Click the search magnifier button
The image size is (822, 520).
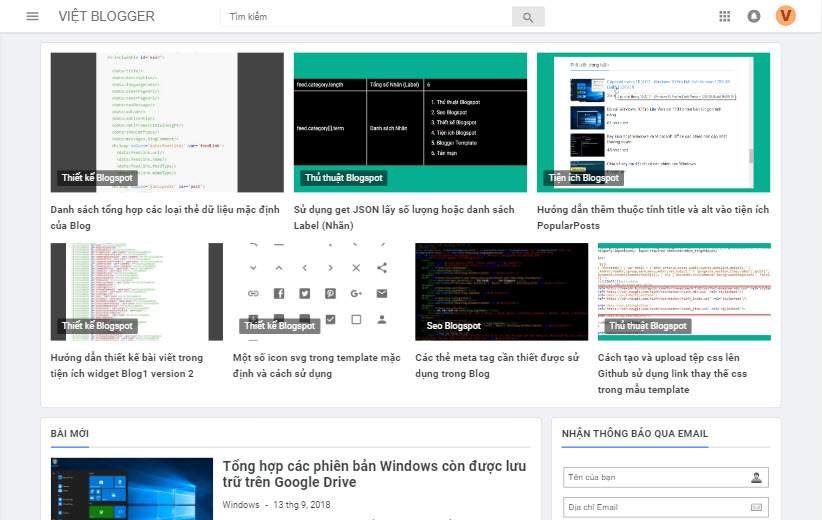[528, 17]
